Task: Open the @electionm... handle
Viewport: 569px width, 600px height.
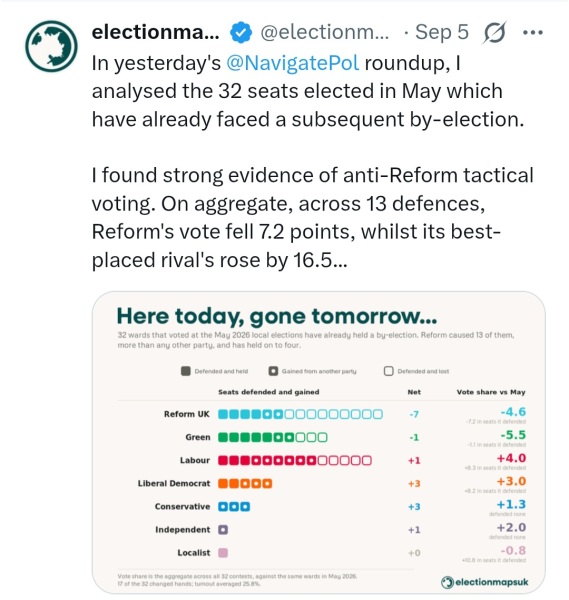Action: [x=324, y=32]
